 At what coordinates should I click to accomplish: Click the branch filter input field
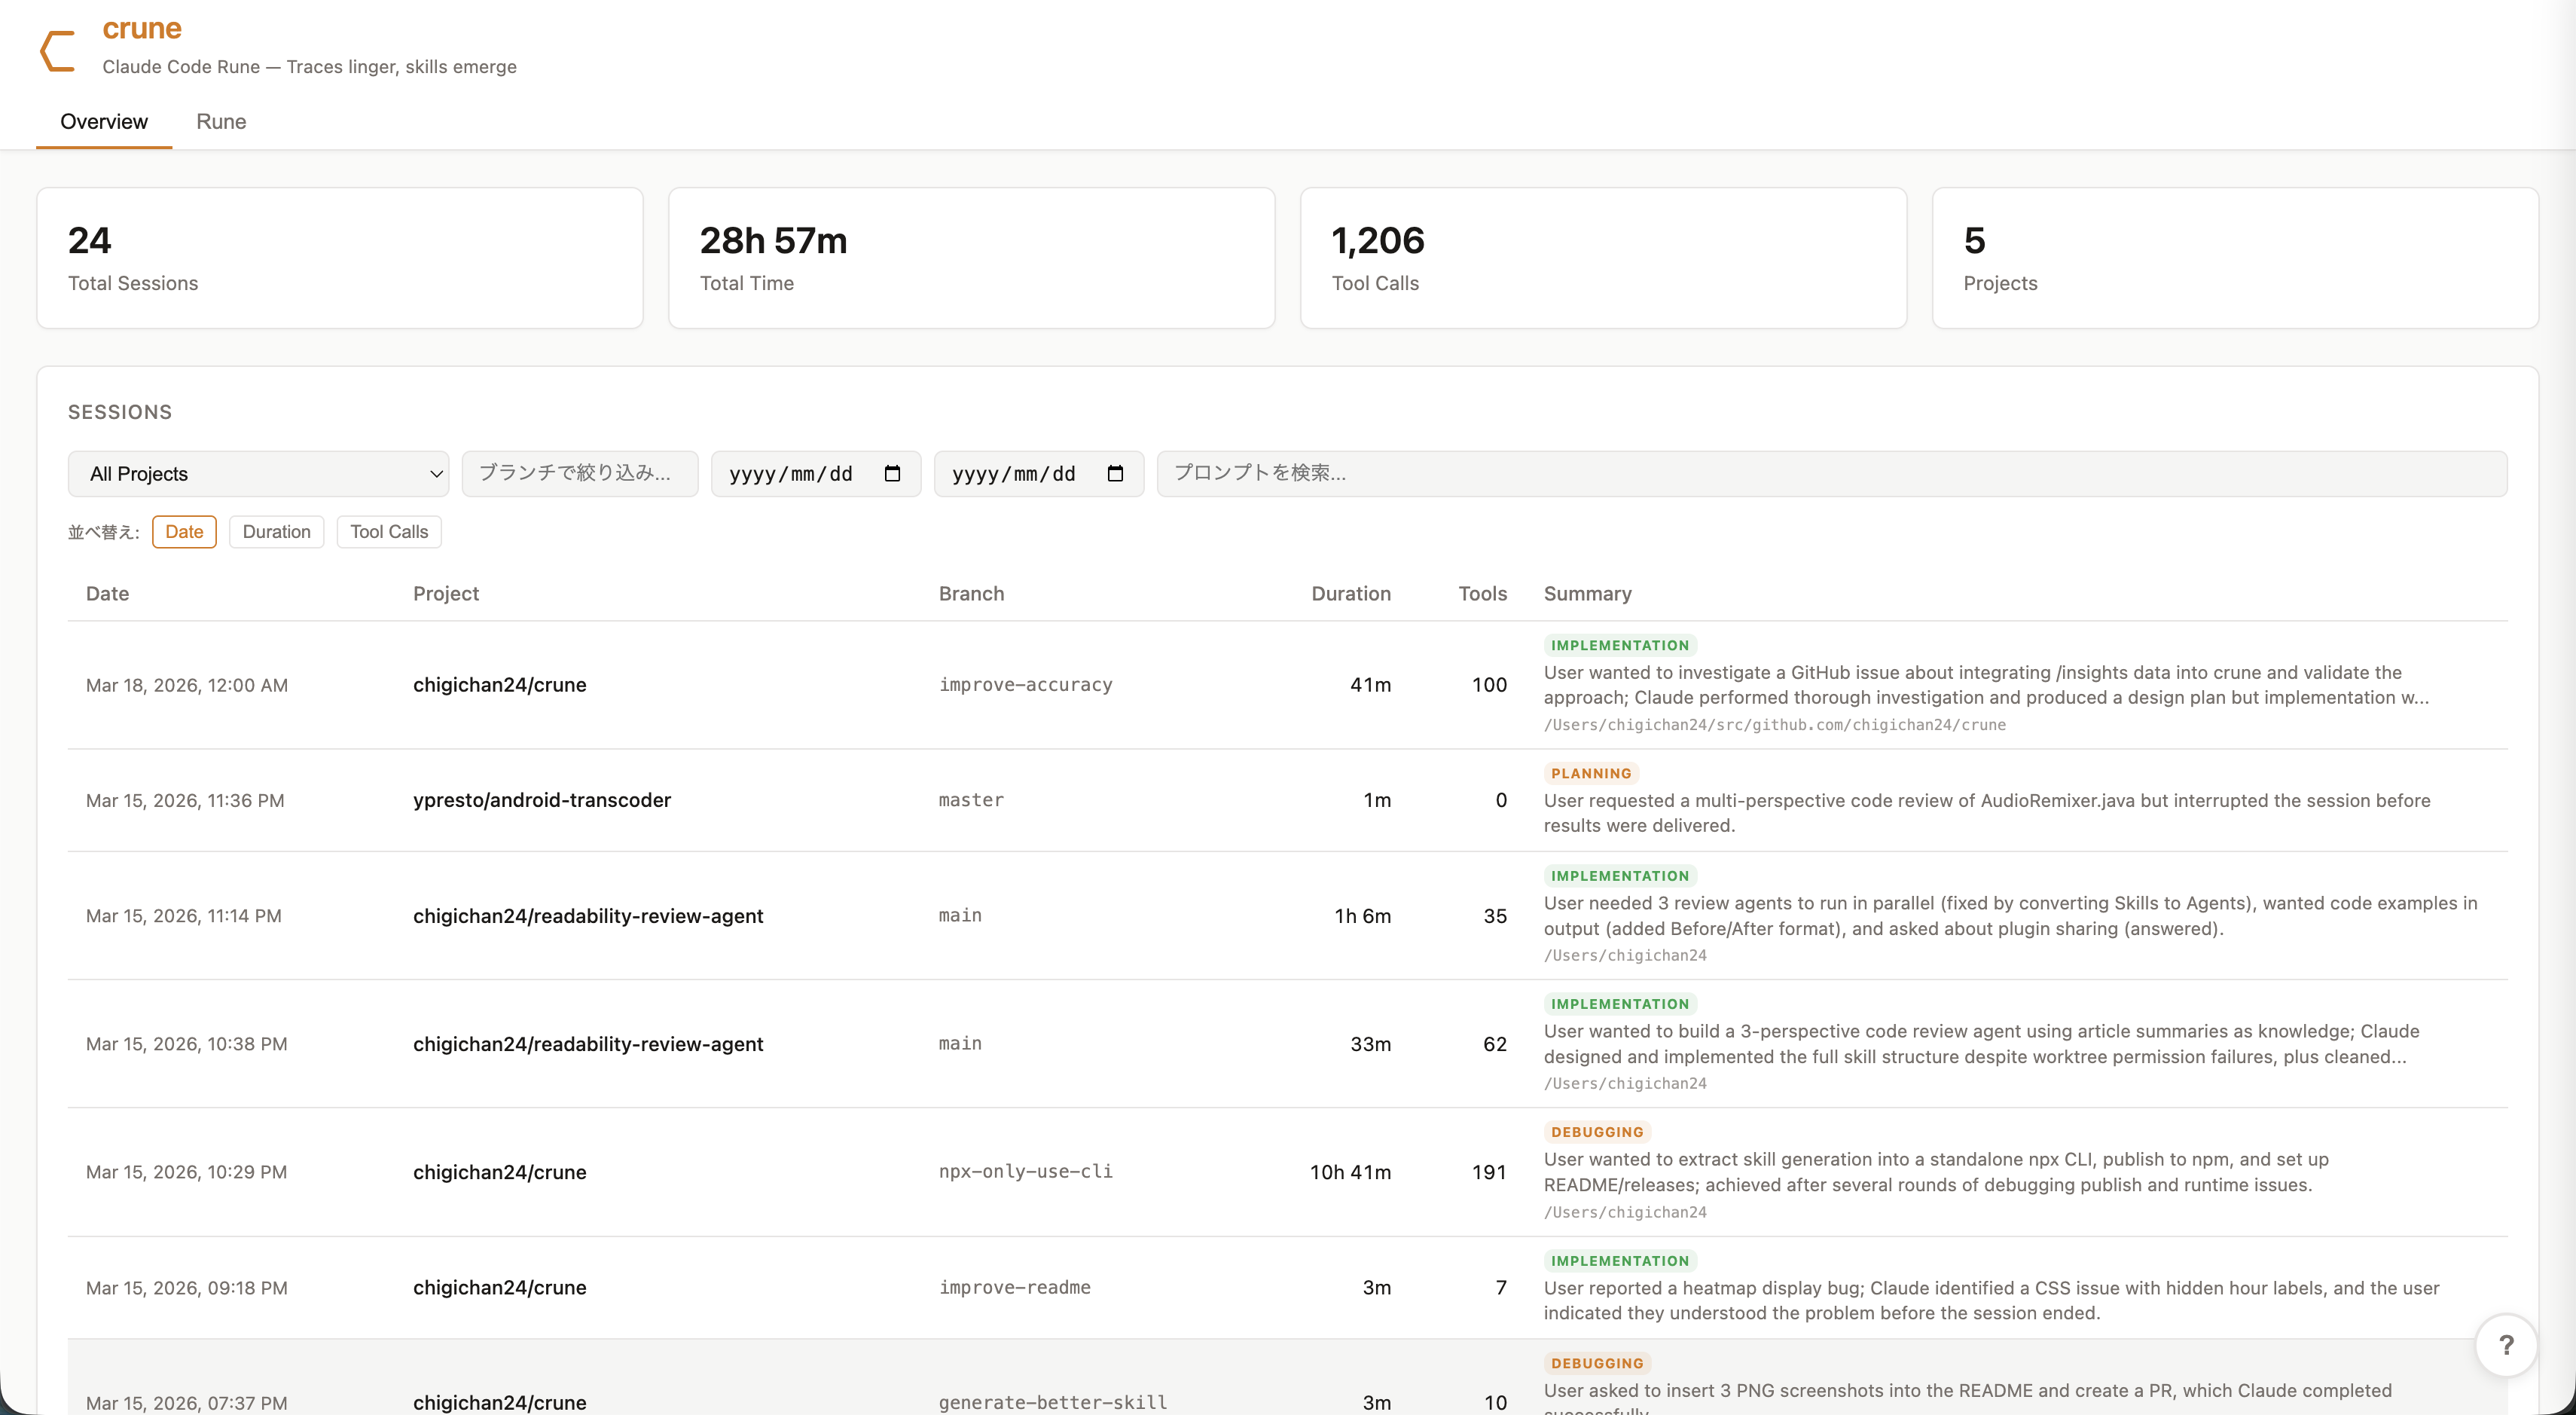580,473
